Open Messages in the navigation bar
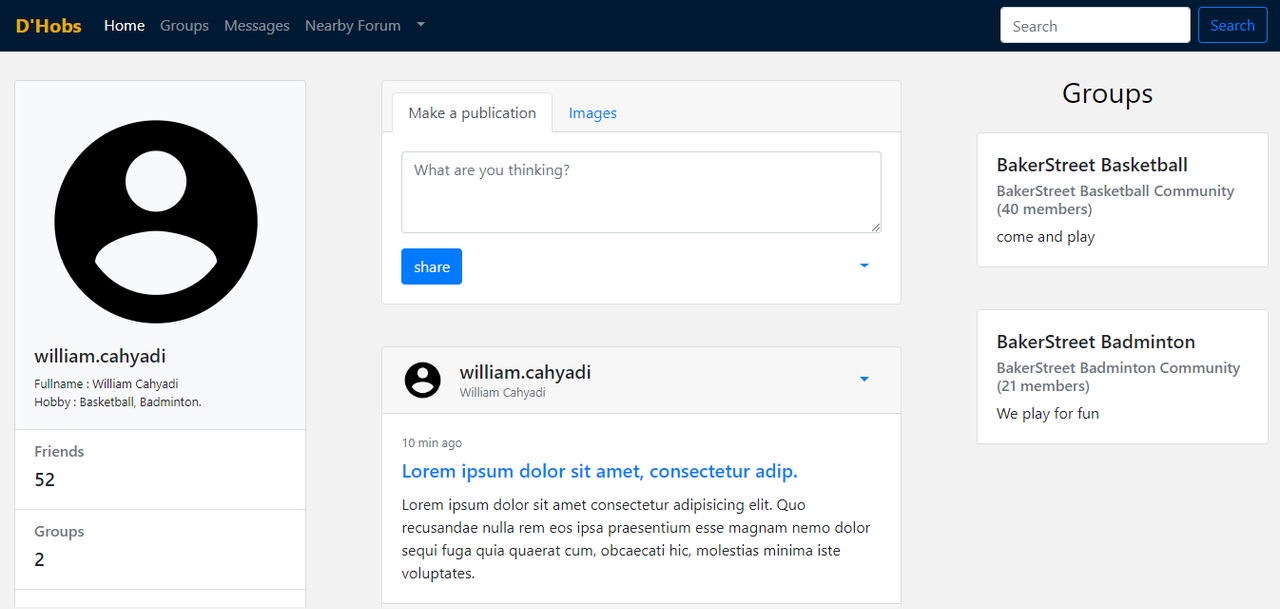The height and width of the screenshot is (609, 1280). click(x=257, y=25)
